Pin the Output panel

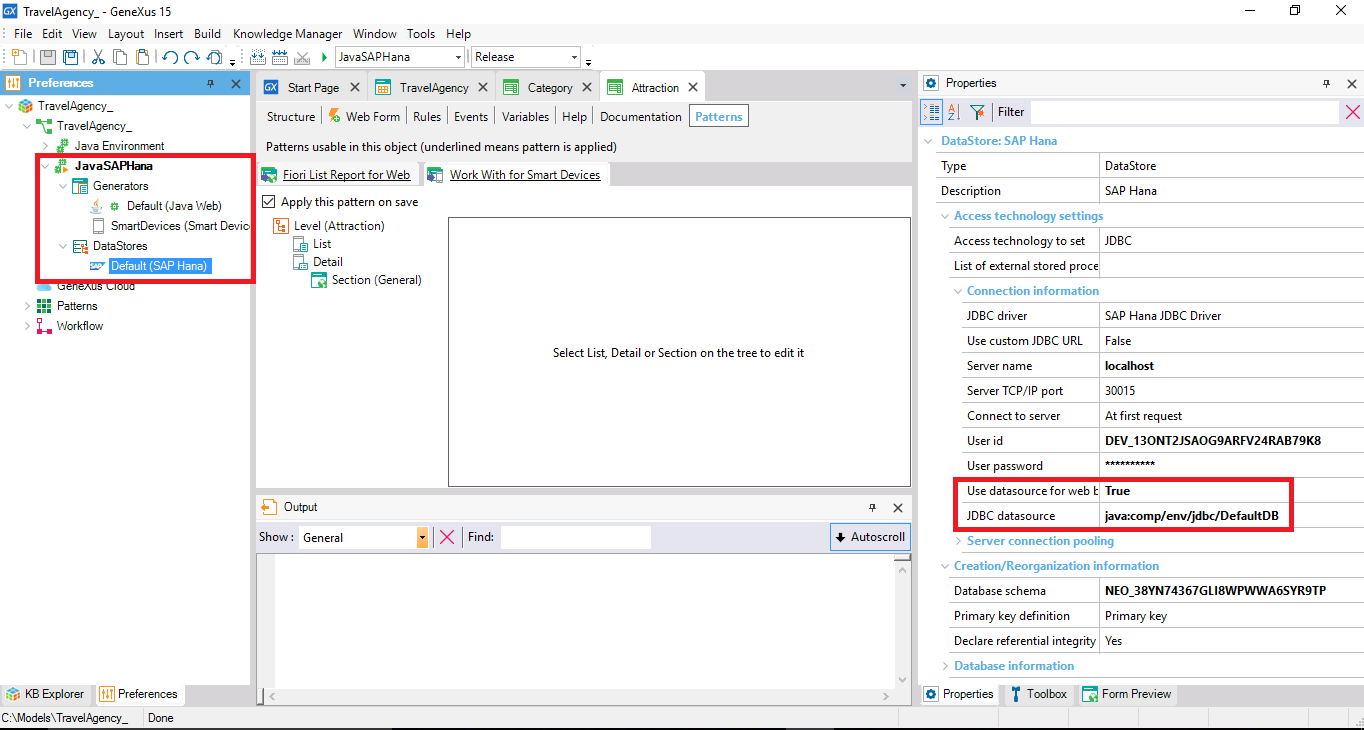coord(872,508)
